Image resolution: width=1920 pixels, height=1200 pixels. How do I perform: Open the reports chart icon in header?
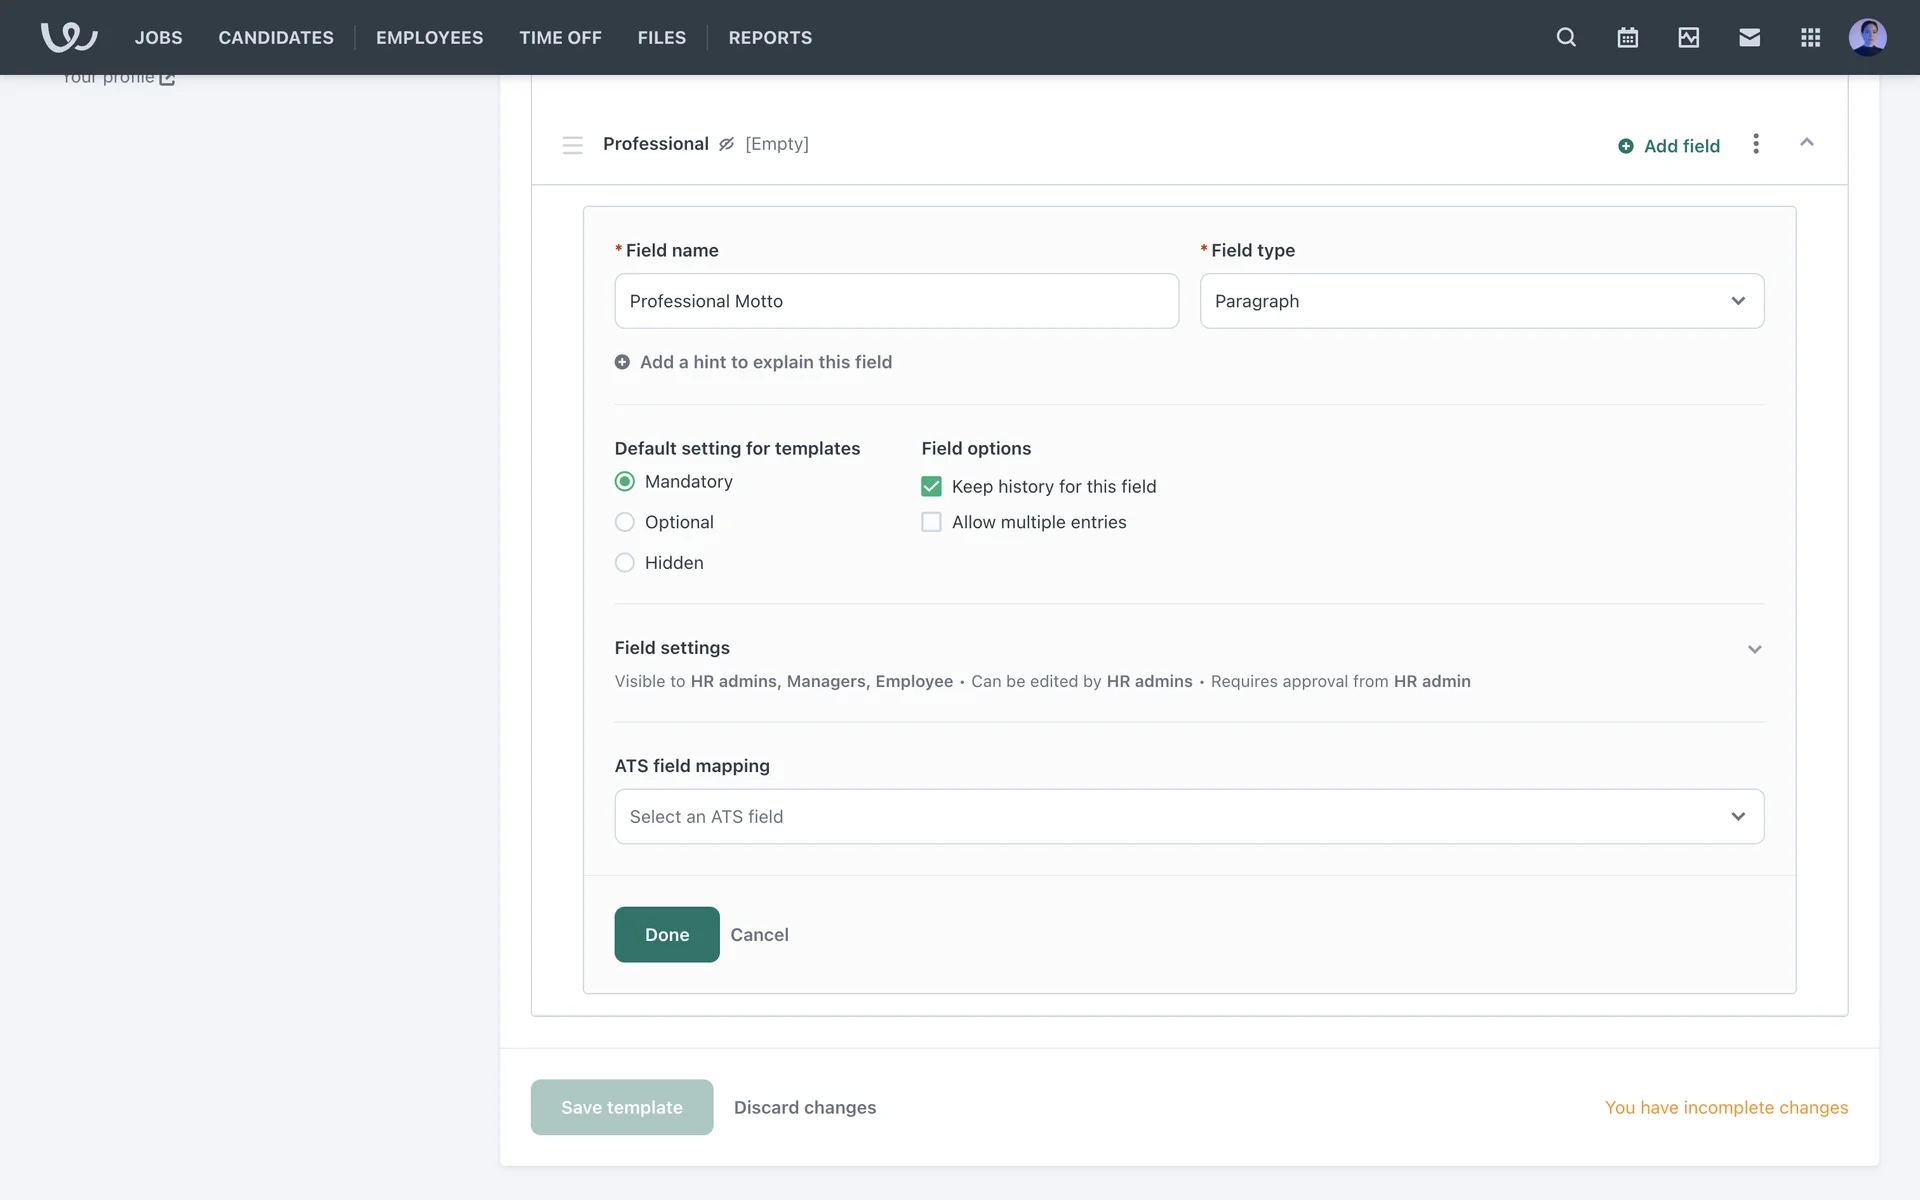click(1688, 37)
